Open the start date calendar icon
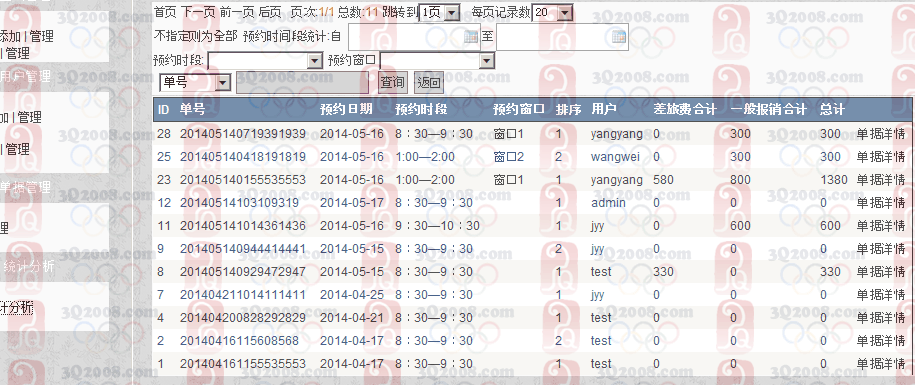Viewport: 915px width, 385px height. (x=471, y=37)
